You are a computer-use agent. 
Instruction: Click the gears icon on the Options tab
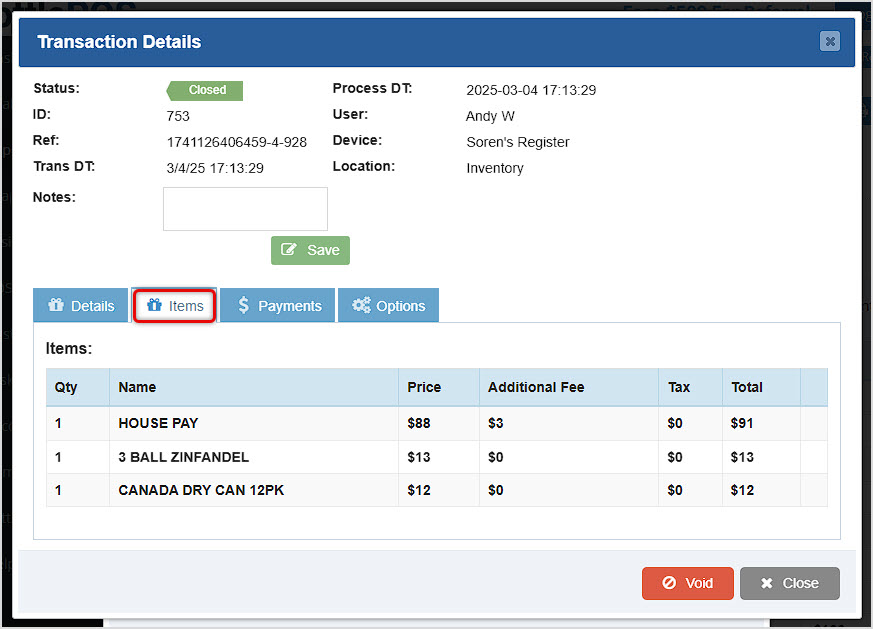362,305
